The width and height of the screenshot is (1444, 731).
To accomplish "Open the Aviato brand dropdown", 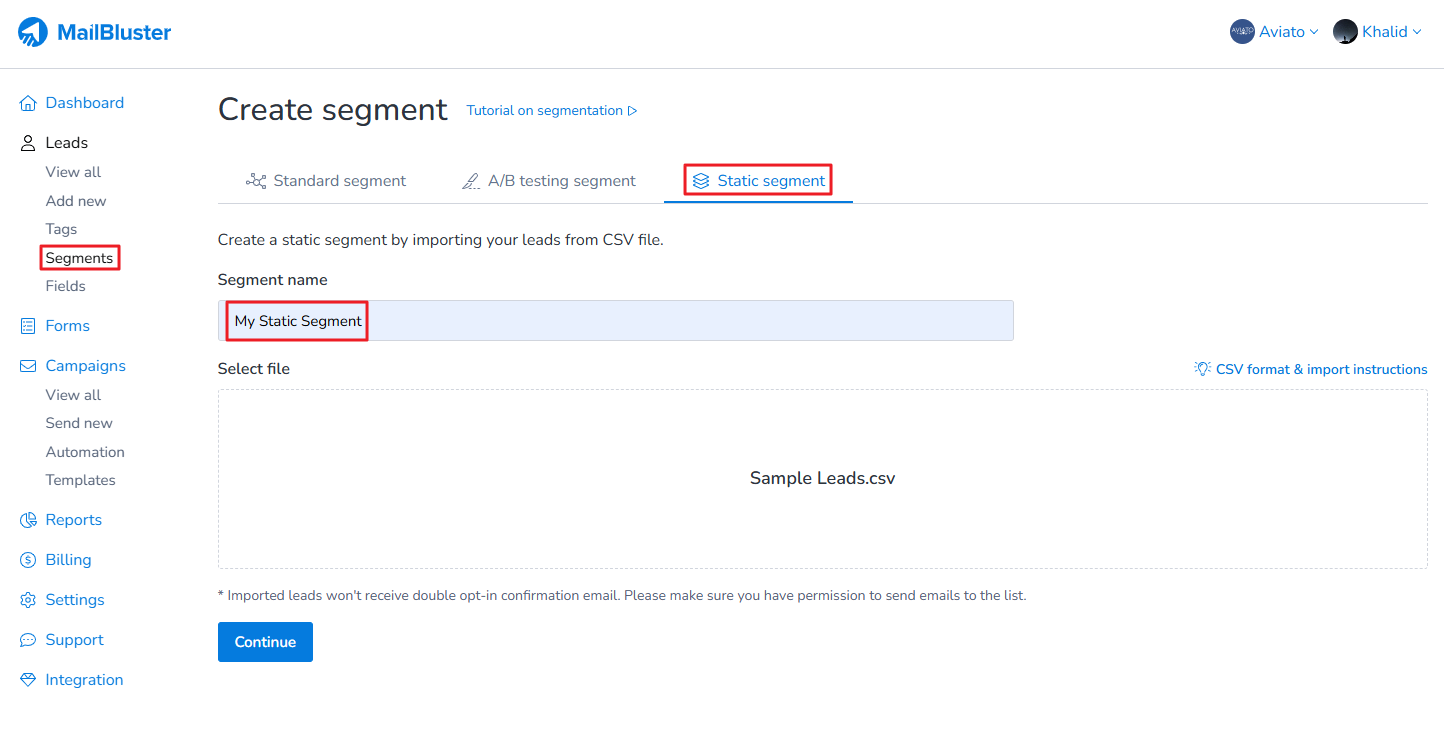I will pyautogui.click(x=1274, y=32).
